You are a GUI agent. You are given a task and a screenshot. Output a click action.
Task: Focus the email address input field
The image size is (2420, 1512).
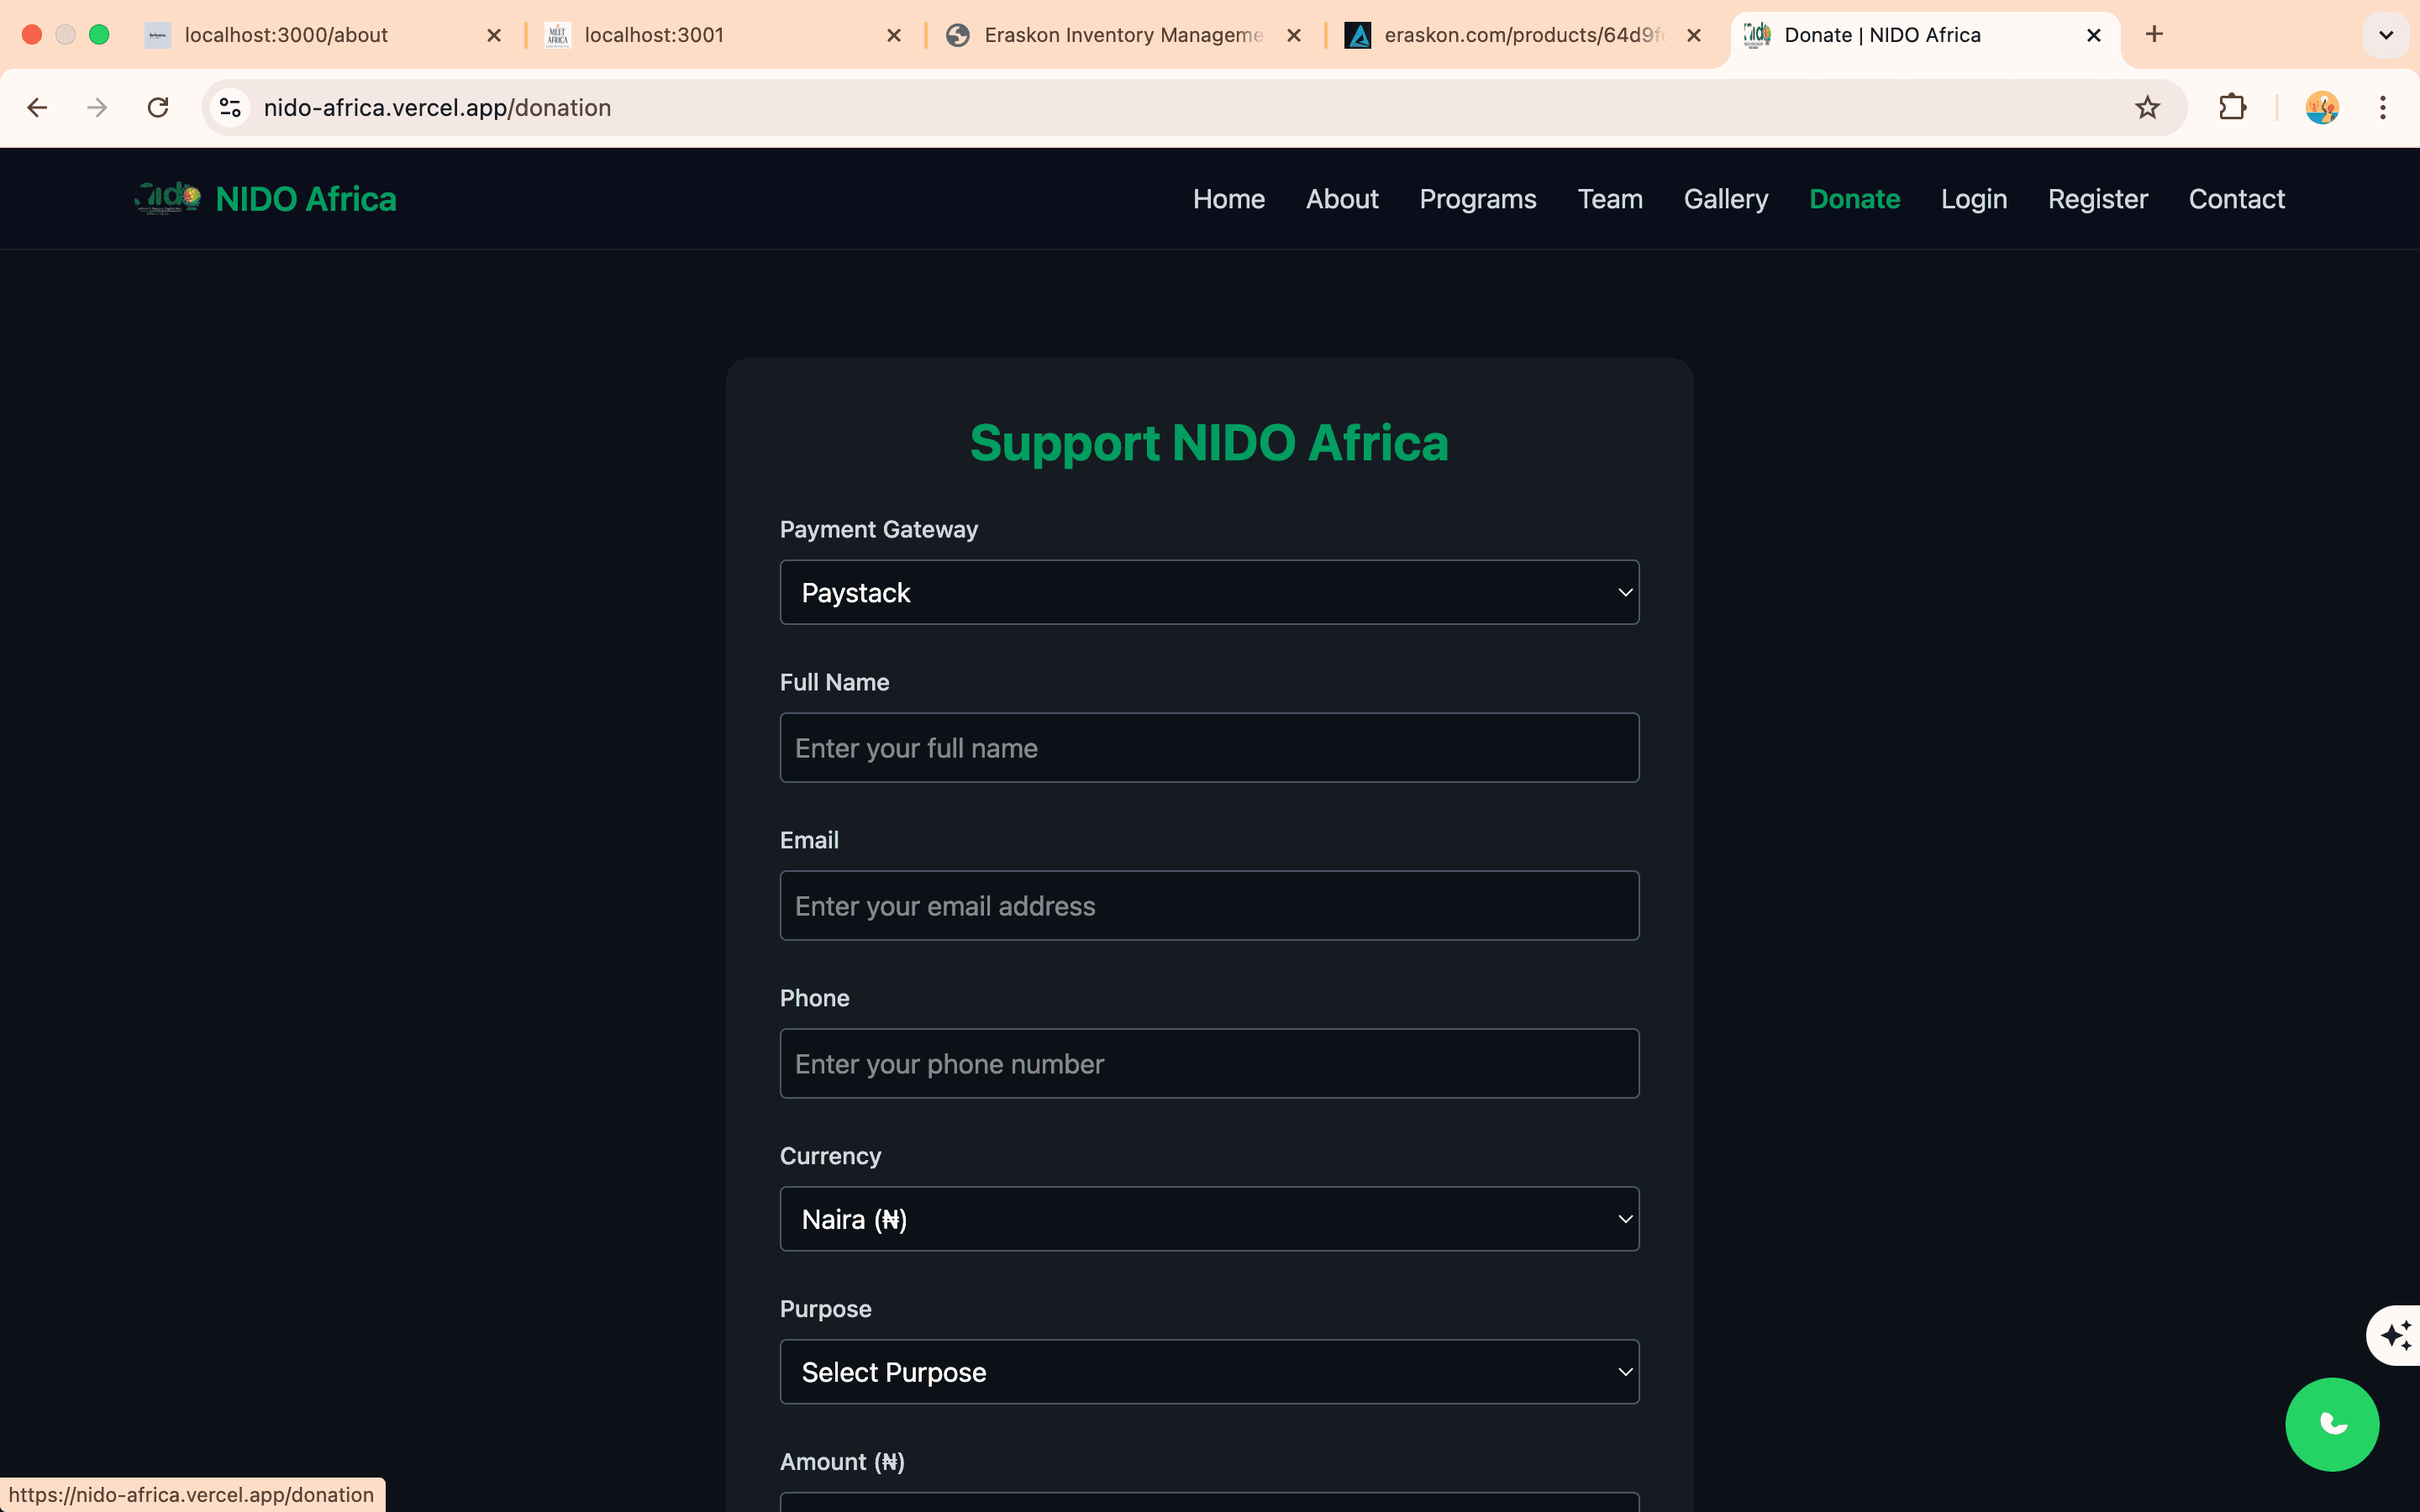point(1208,906)
